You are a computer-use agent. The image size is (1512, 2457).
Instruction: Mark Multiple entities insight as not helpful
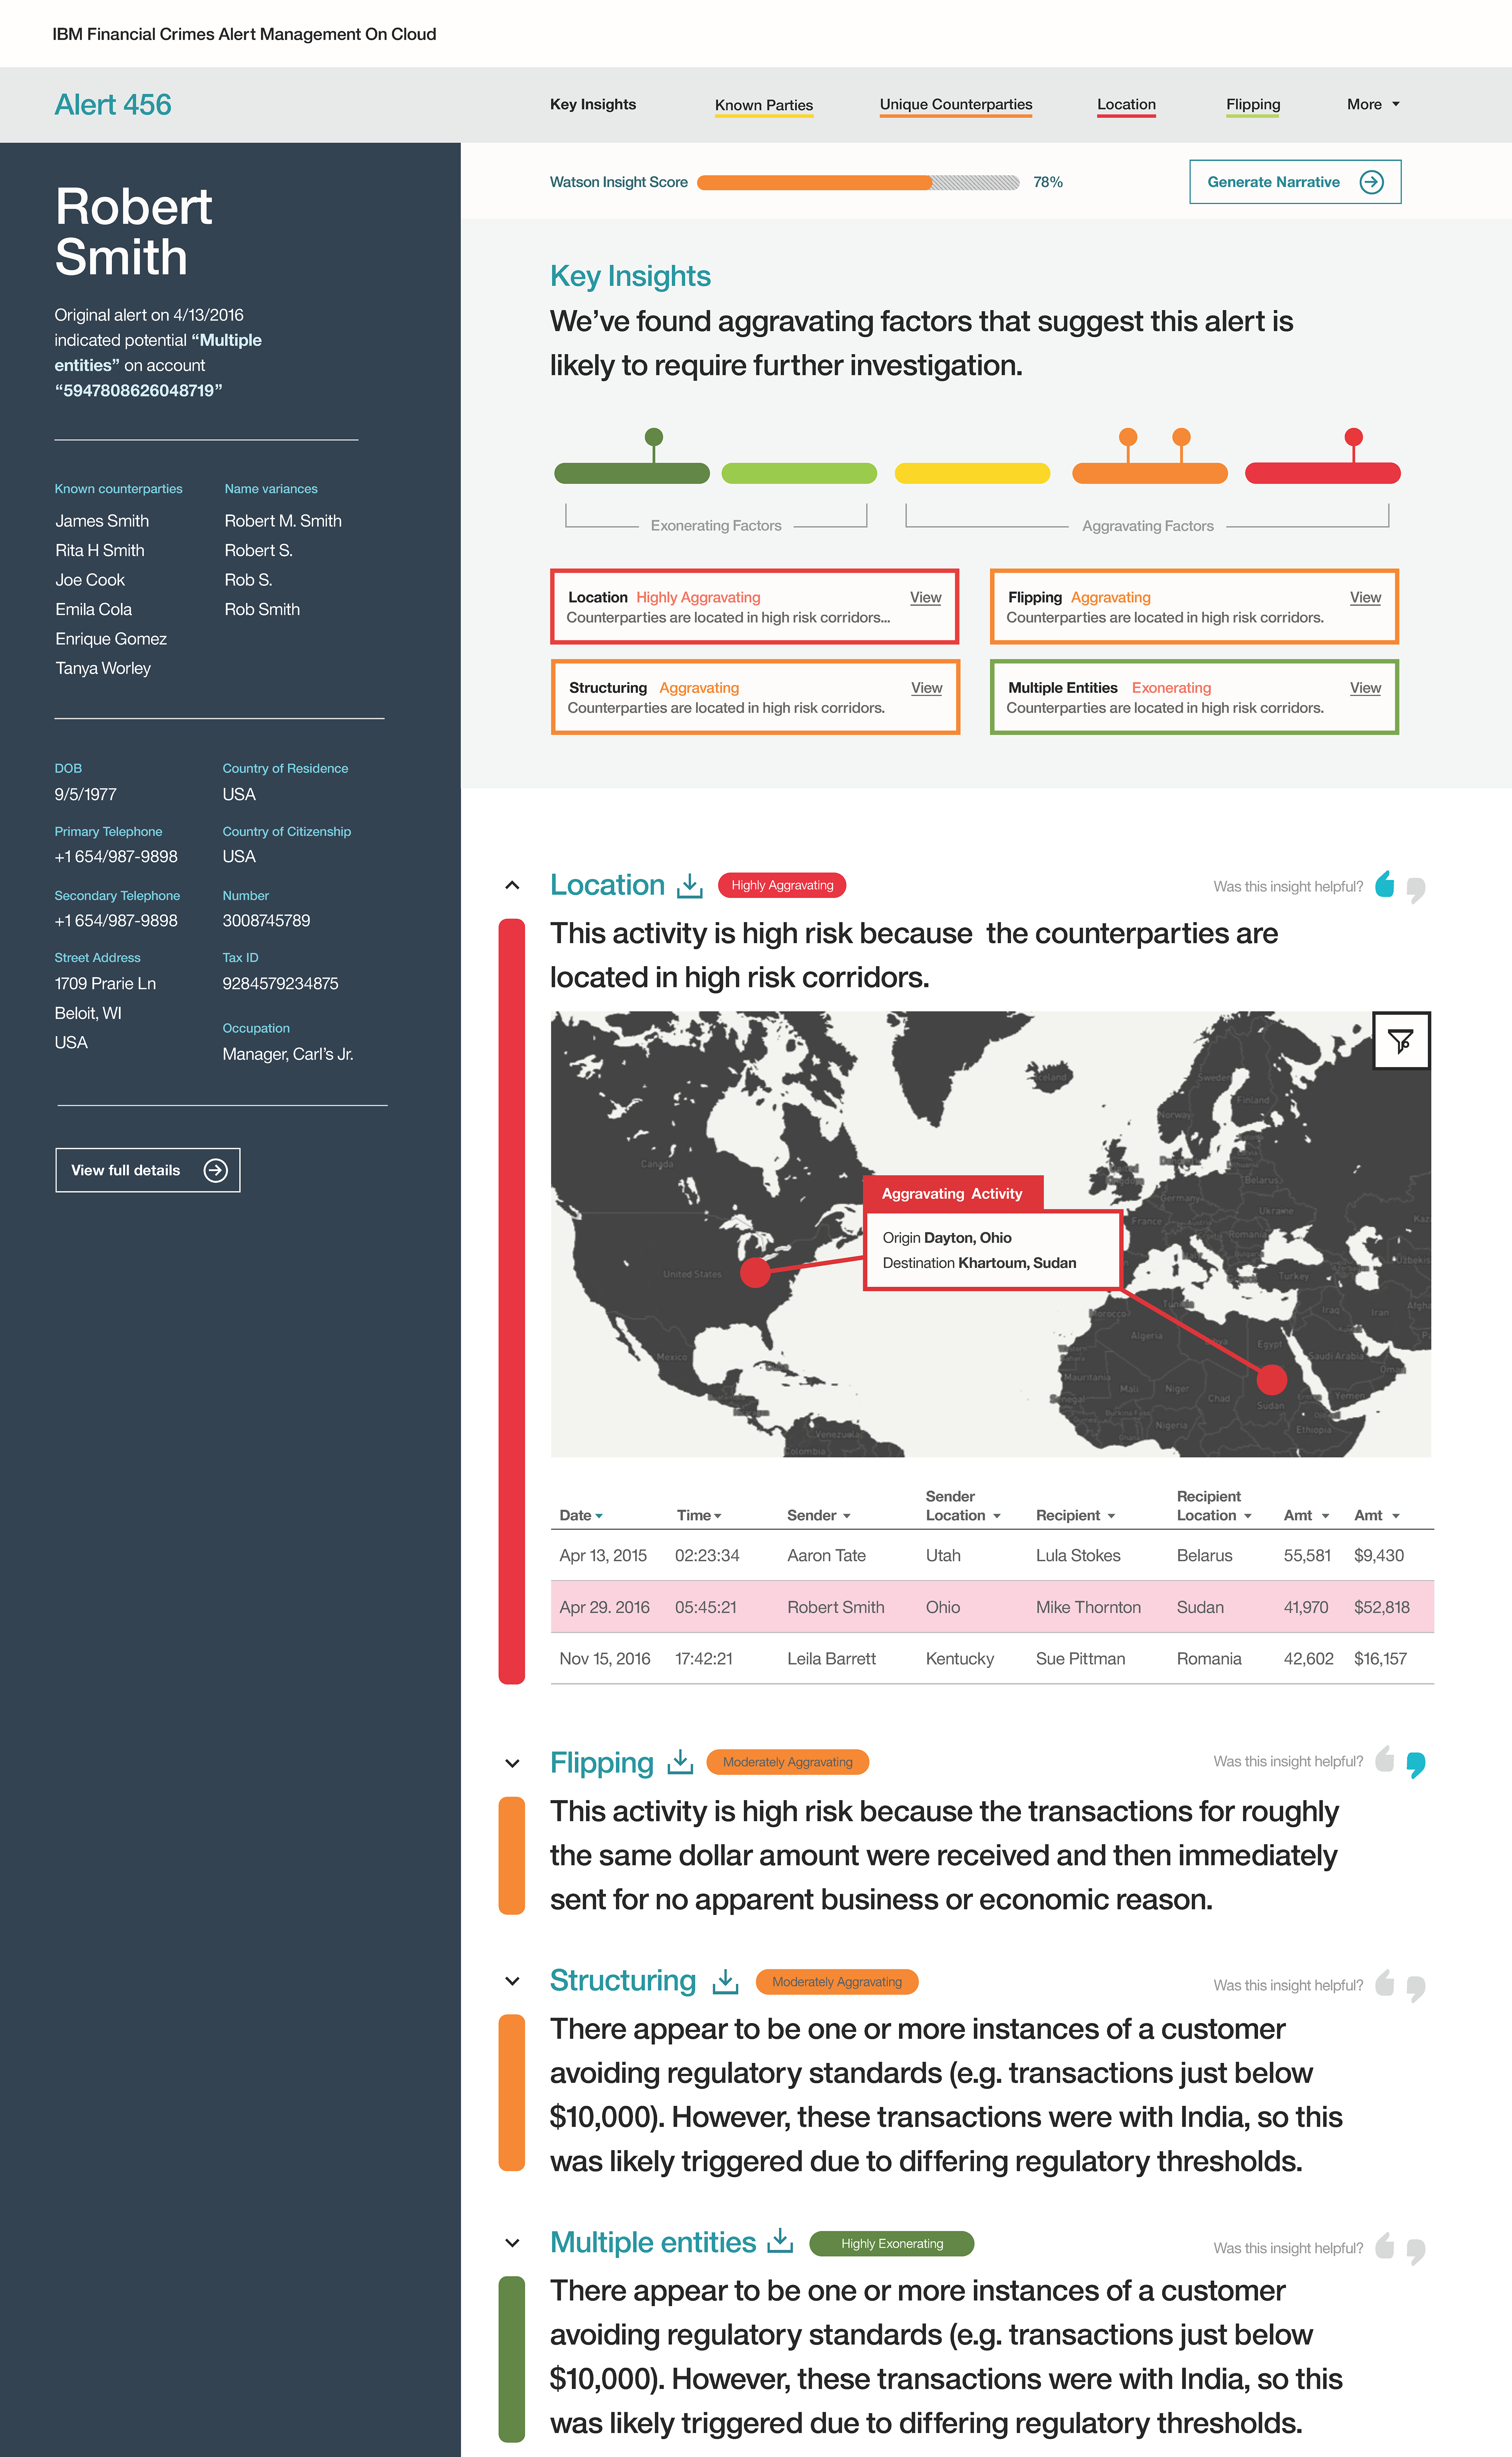pos(1416,2252)
